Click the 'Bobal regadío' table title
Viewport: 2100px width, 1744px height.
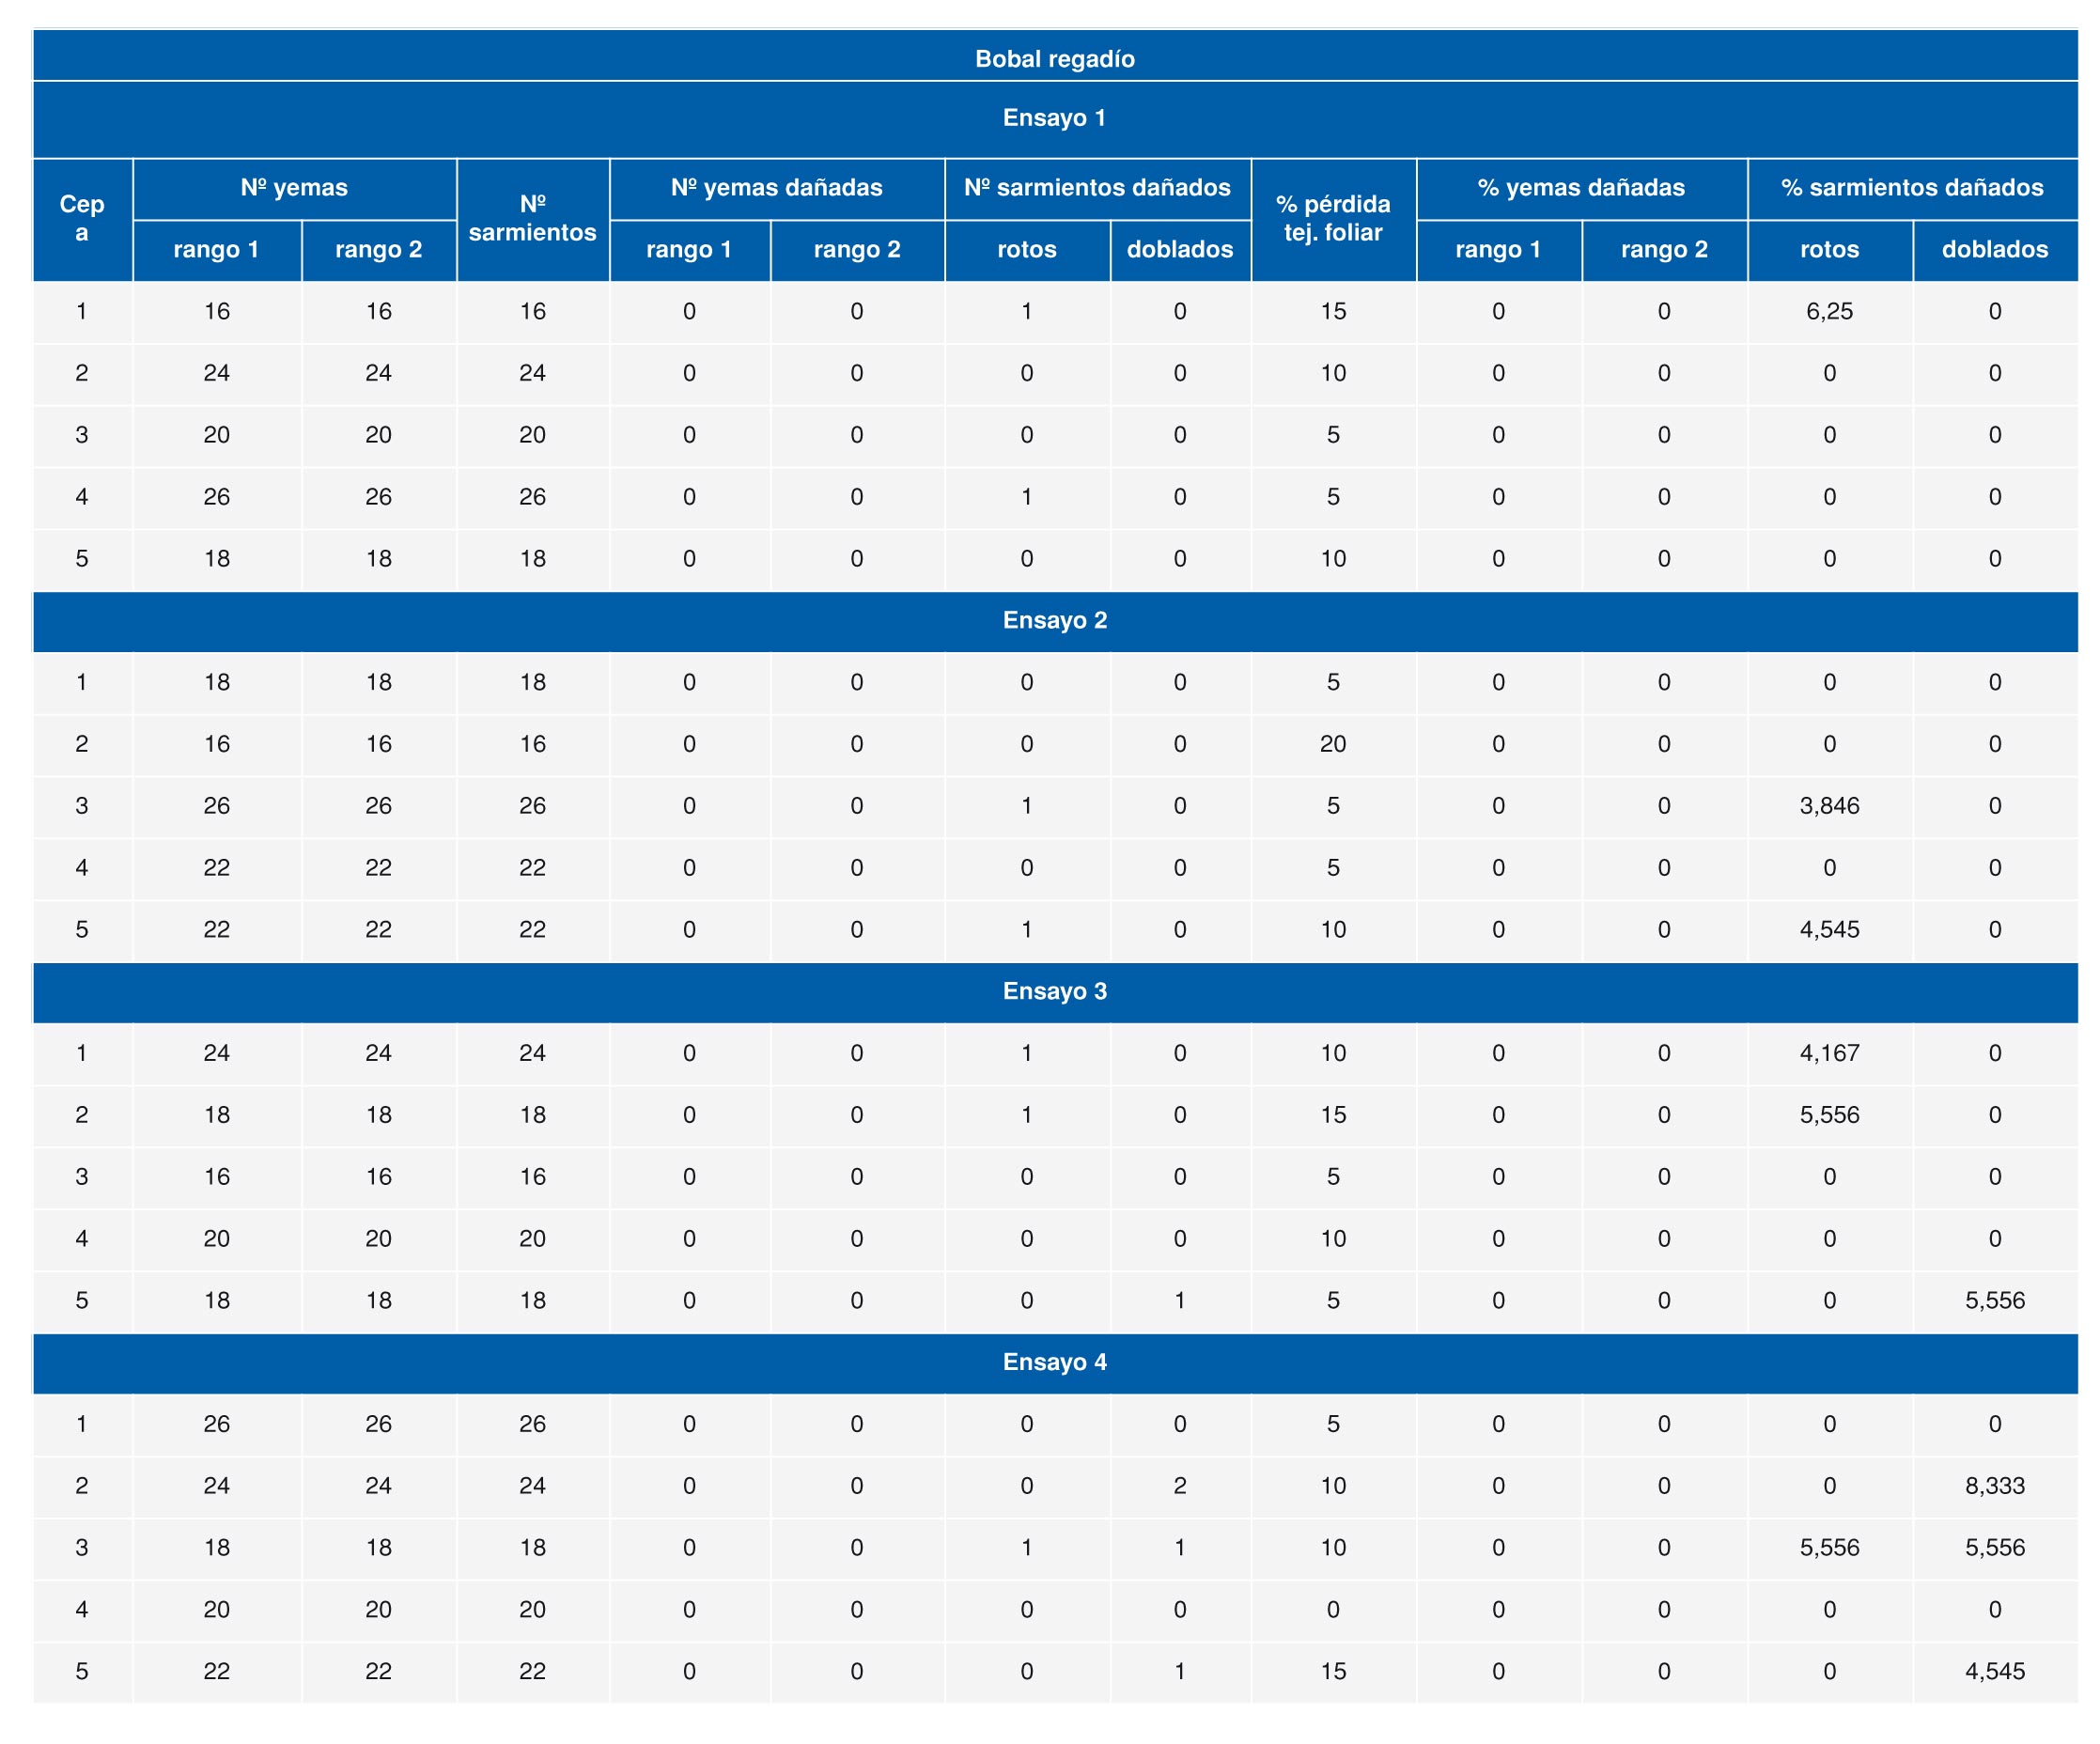(1055, 59)
